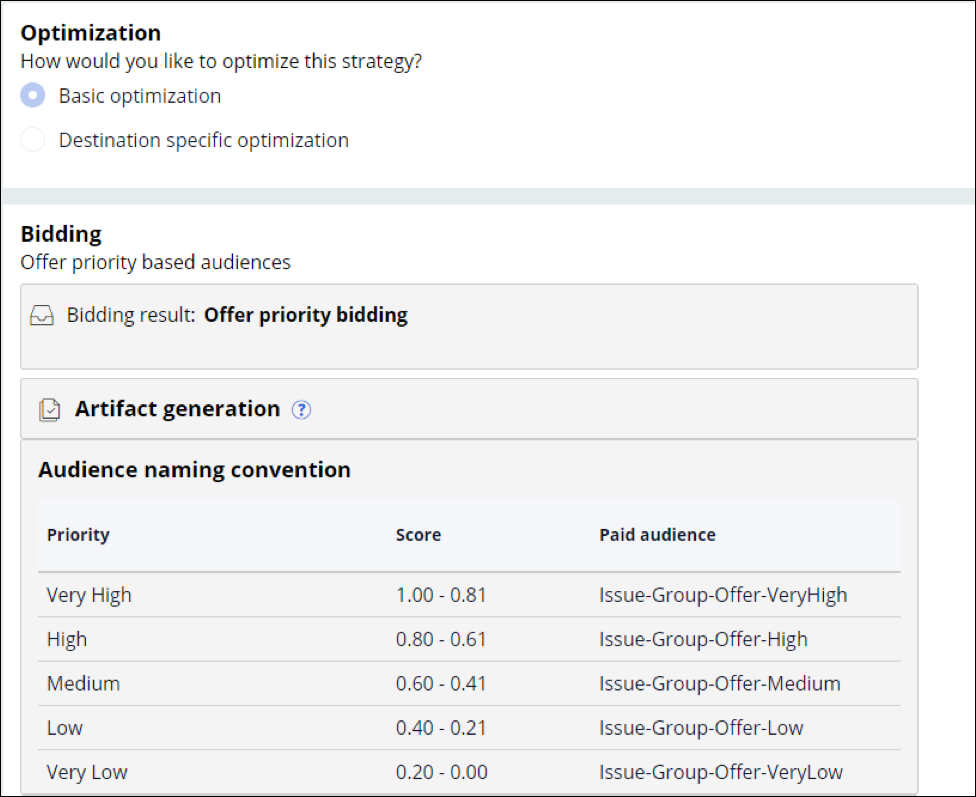Click the Offer priority bidding result text

click(x=305, y=315)
